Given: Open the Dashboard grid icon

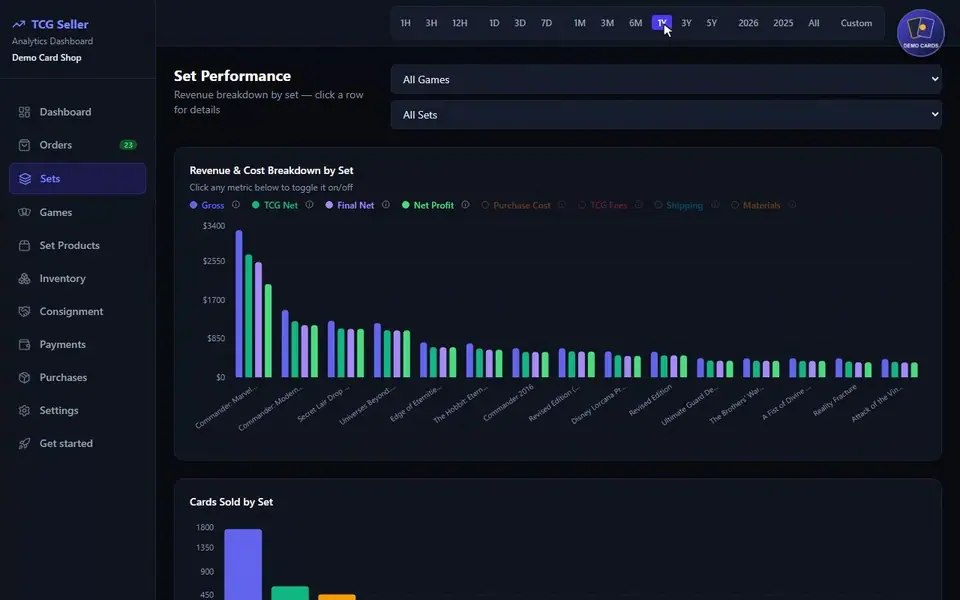Looking at the screenshot, I should (x=24, y=112).
